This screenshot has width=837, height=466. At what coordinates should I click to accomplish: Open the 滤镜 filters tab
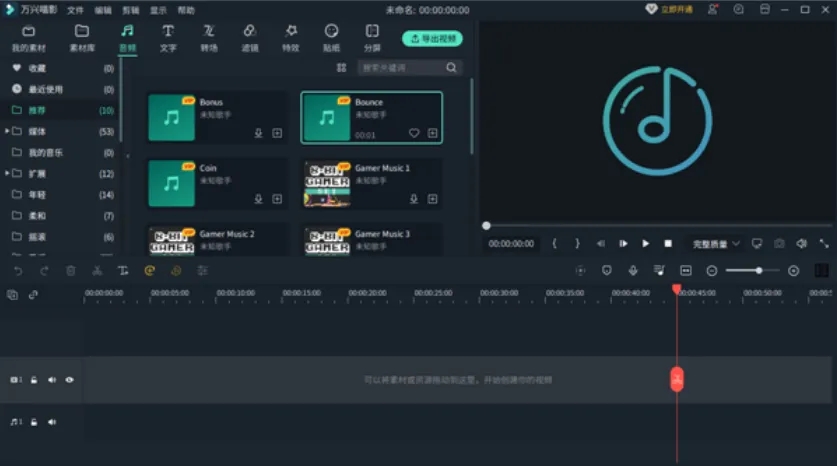tap(249, 38)
